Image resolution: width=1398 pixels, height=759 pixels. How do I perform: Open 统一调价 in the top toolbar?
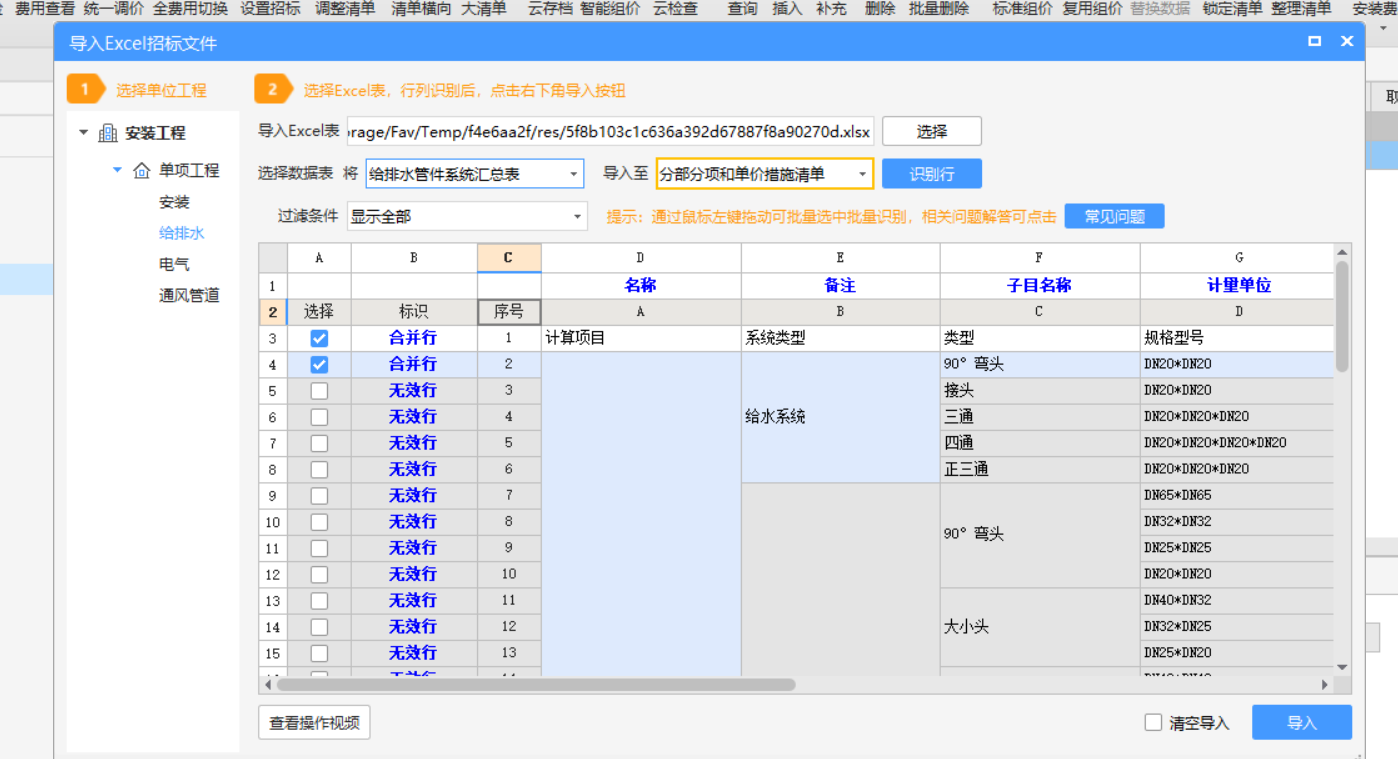[x=113, y=9]
